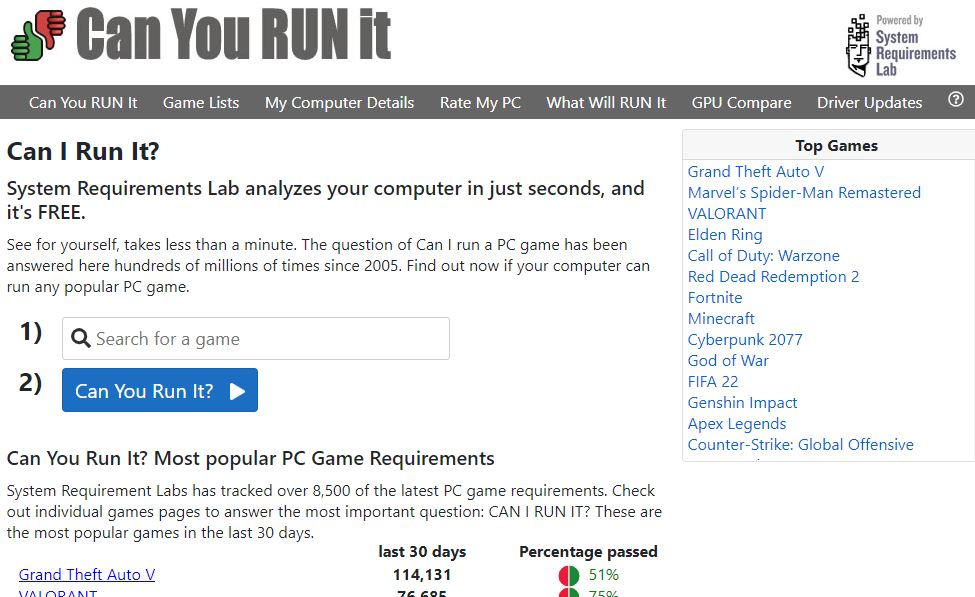Focus the Search for a game field
Viewport: 975px width, 597px height.
point(256,338)
